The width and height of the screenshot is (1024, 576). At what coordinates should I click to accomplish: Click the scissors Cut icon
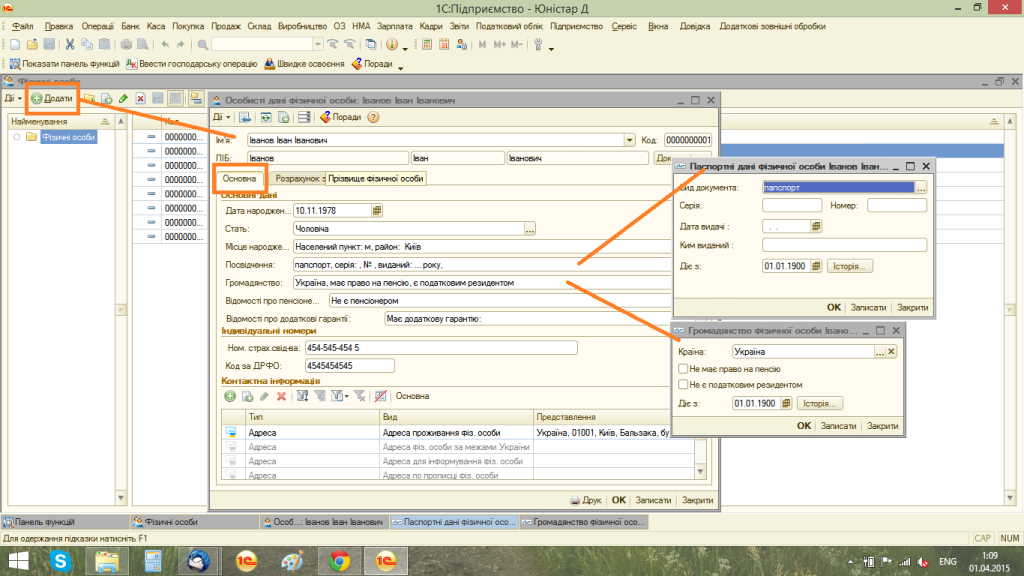(x=69, y=44)
